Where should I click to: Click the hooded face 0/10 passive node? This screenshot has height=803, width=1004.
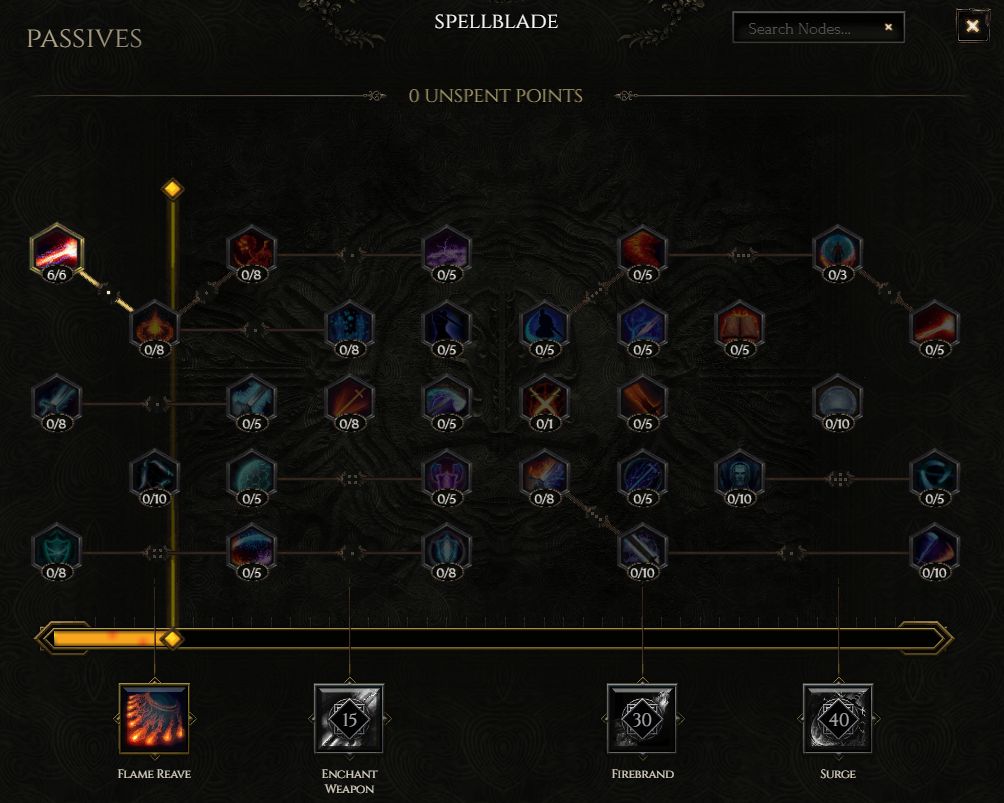(740, 477)
